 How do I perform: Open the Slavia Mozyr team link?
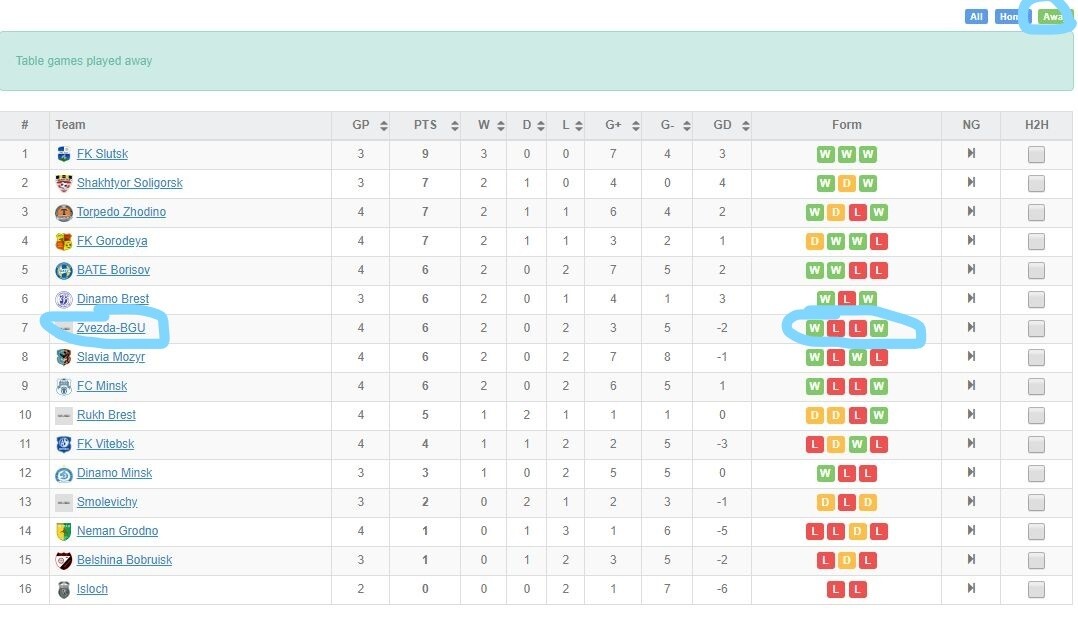111,357
